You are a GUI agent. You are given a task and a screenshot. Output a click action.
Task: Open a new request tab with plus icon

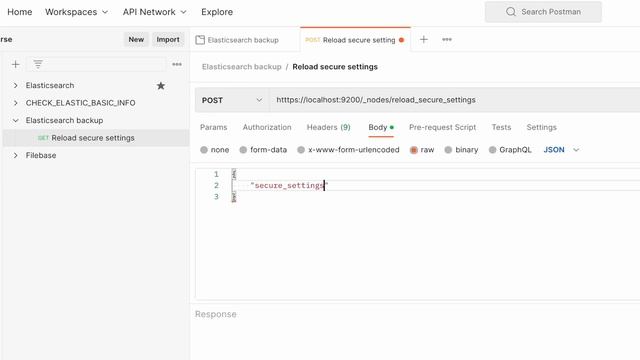[424, 40]
